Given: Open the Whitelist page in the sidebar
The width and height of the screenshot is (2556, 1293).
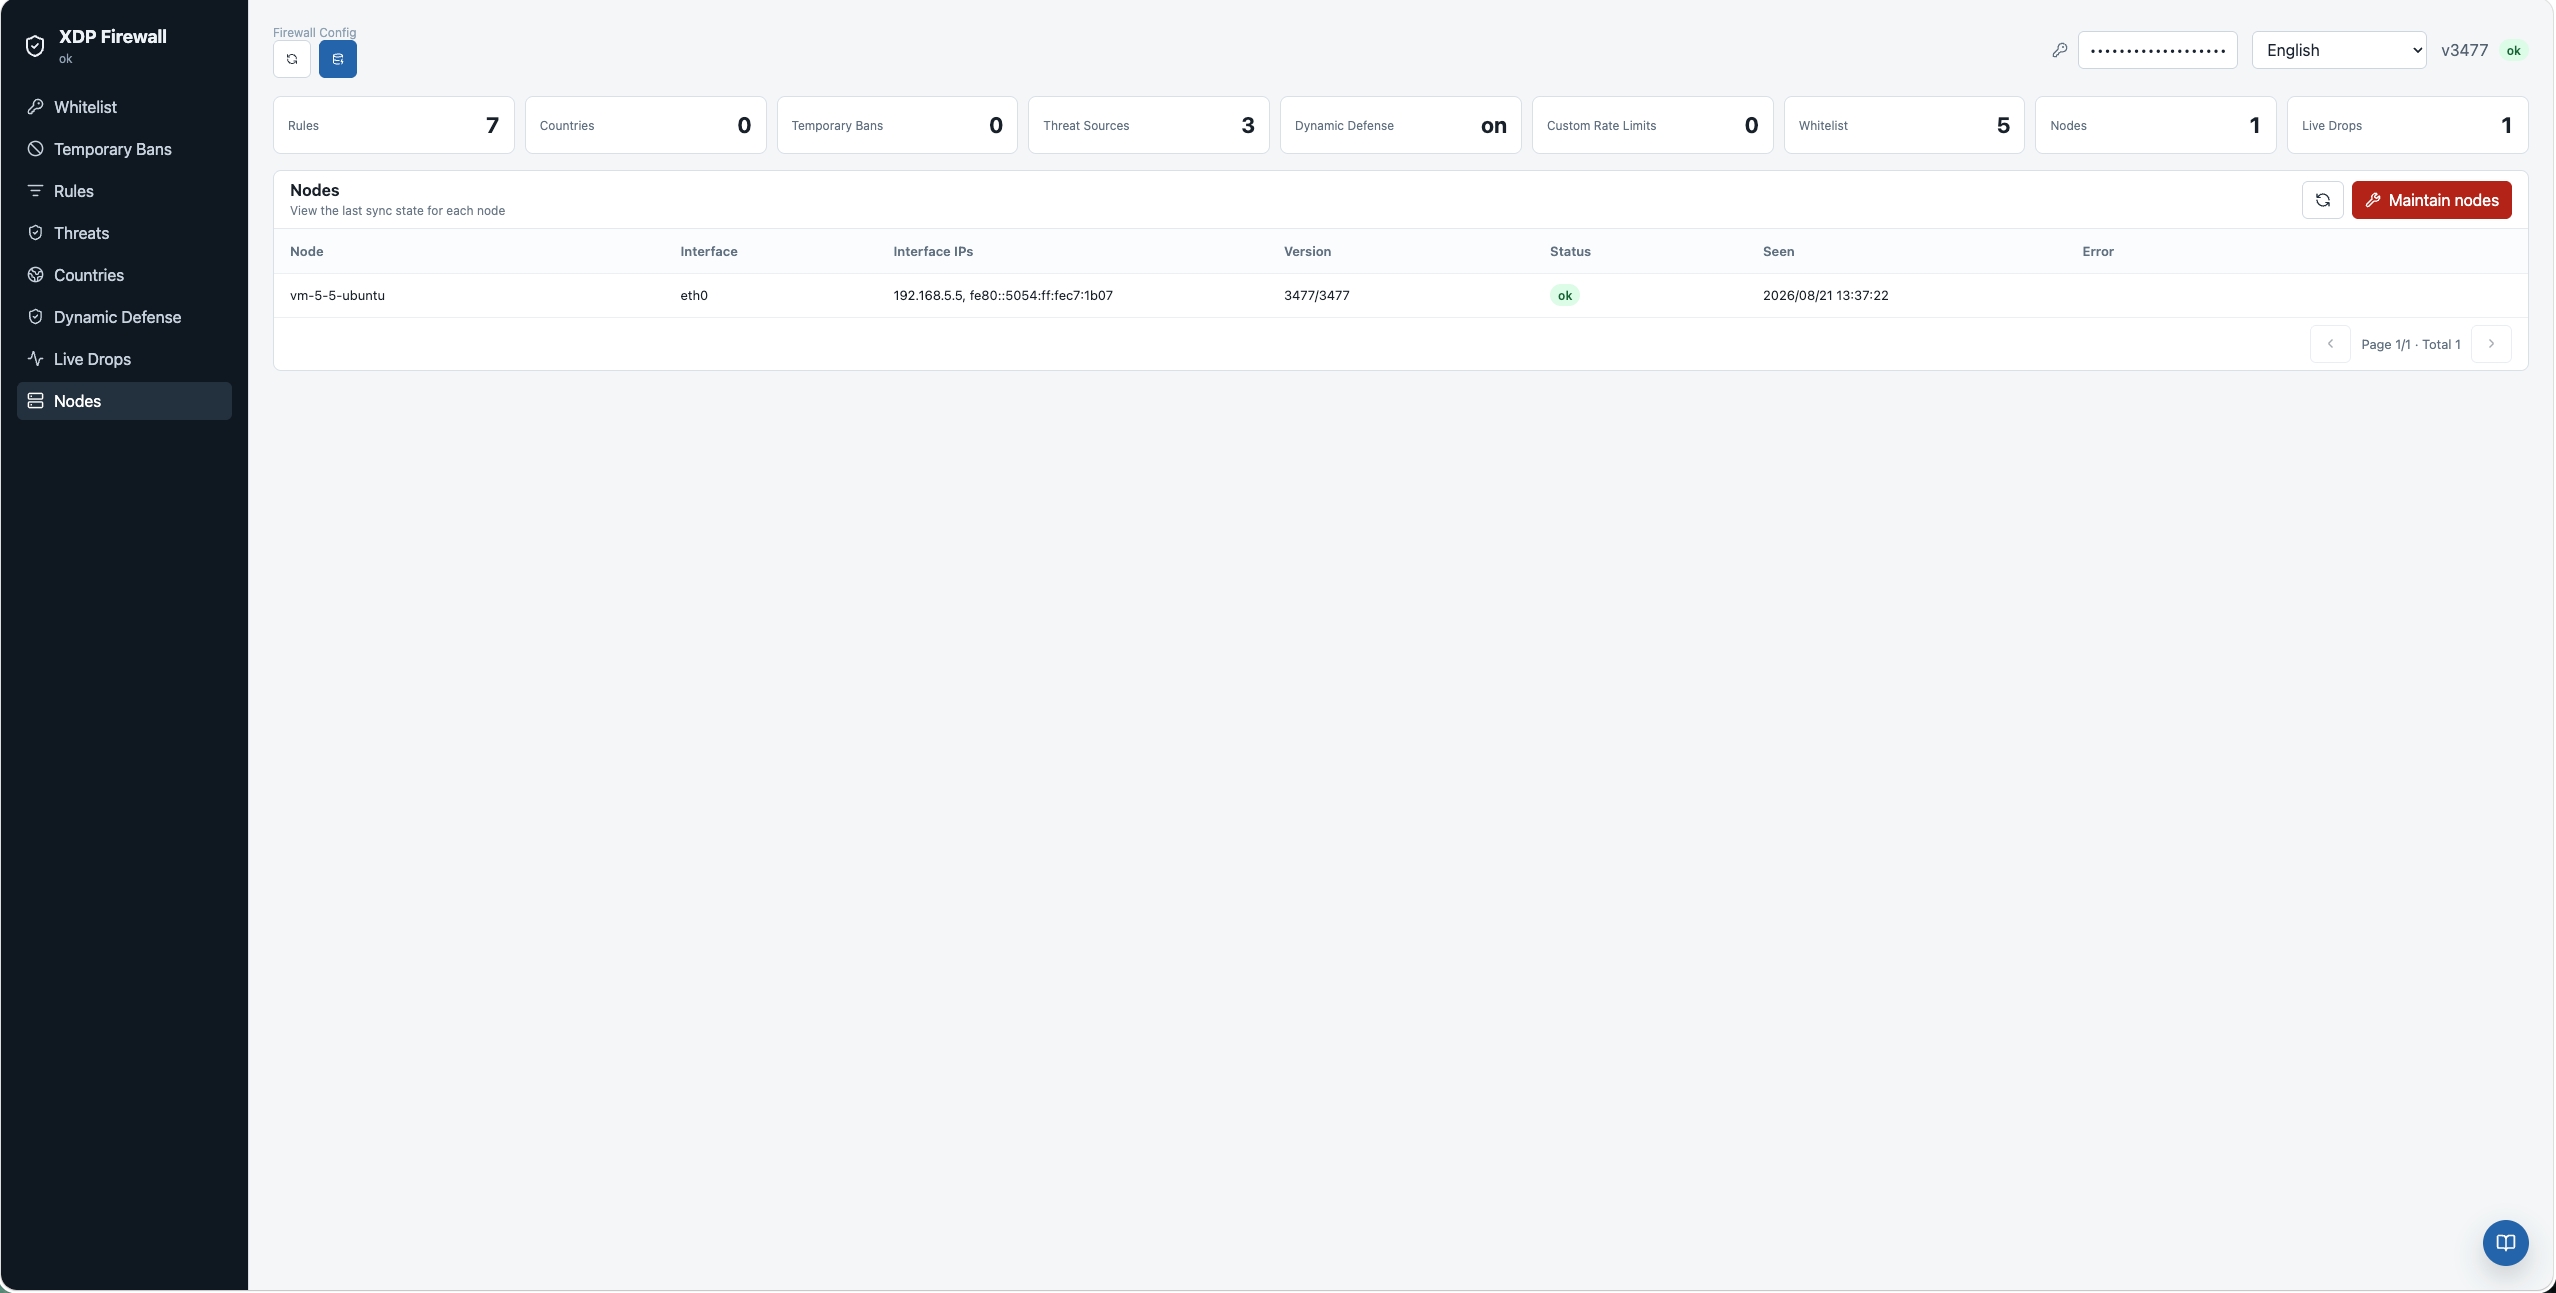Looking at the screenshot, I should pos(124,107).
